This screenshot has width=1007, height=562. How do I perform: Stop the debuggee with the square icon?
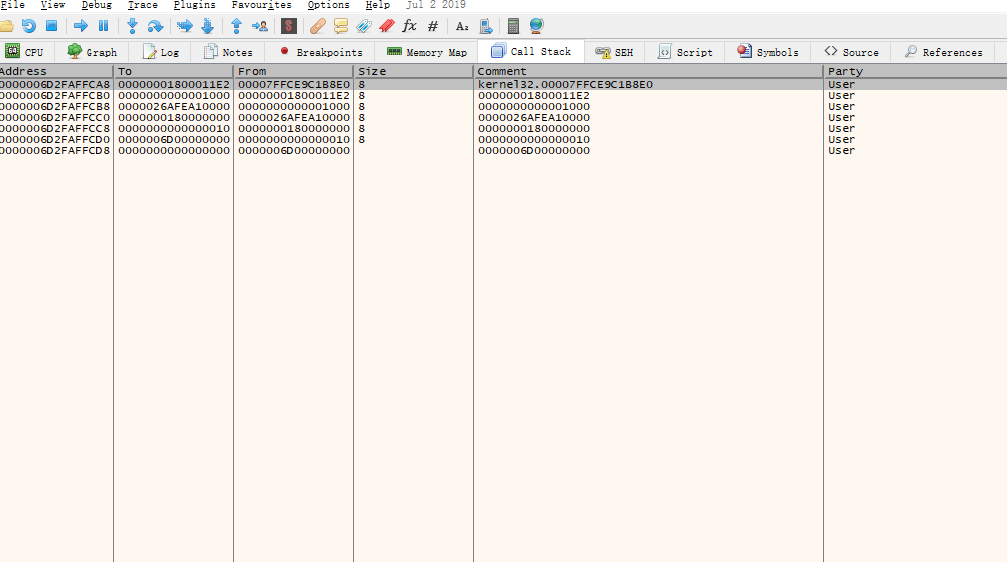(x=51, y=26)
